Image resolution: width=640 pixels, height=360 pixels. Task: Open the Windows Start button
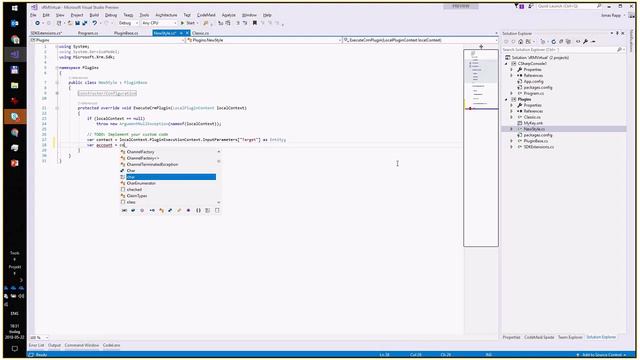[15, 8]
